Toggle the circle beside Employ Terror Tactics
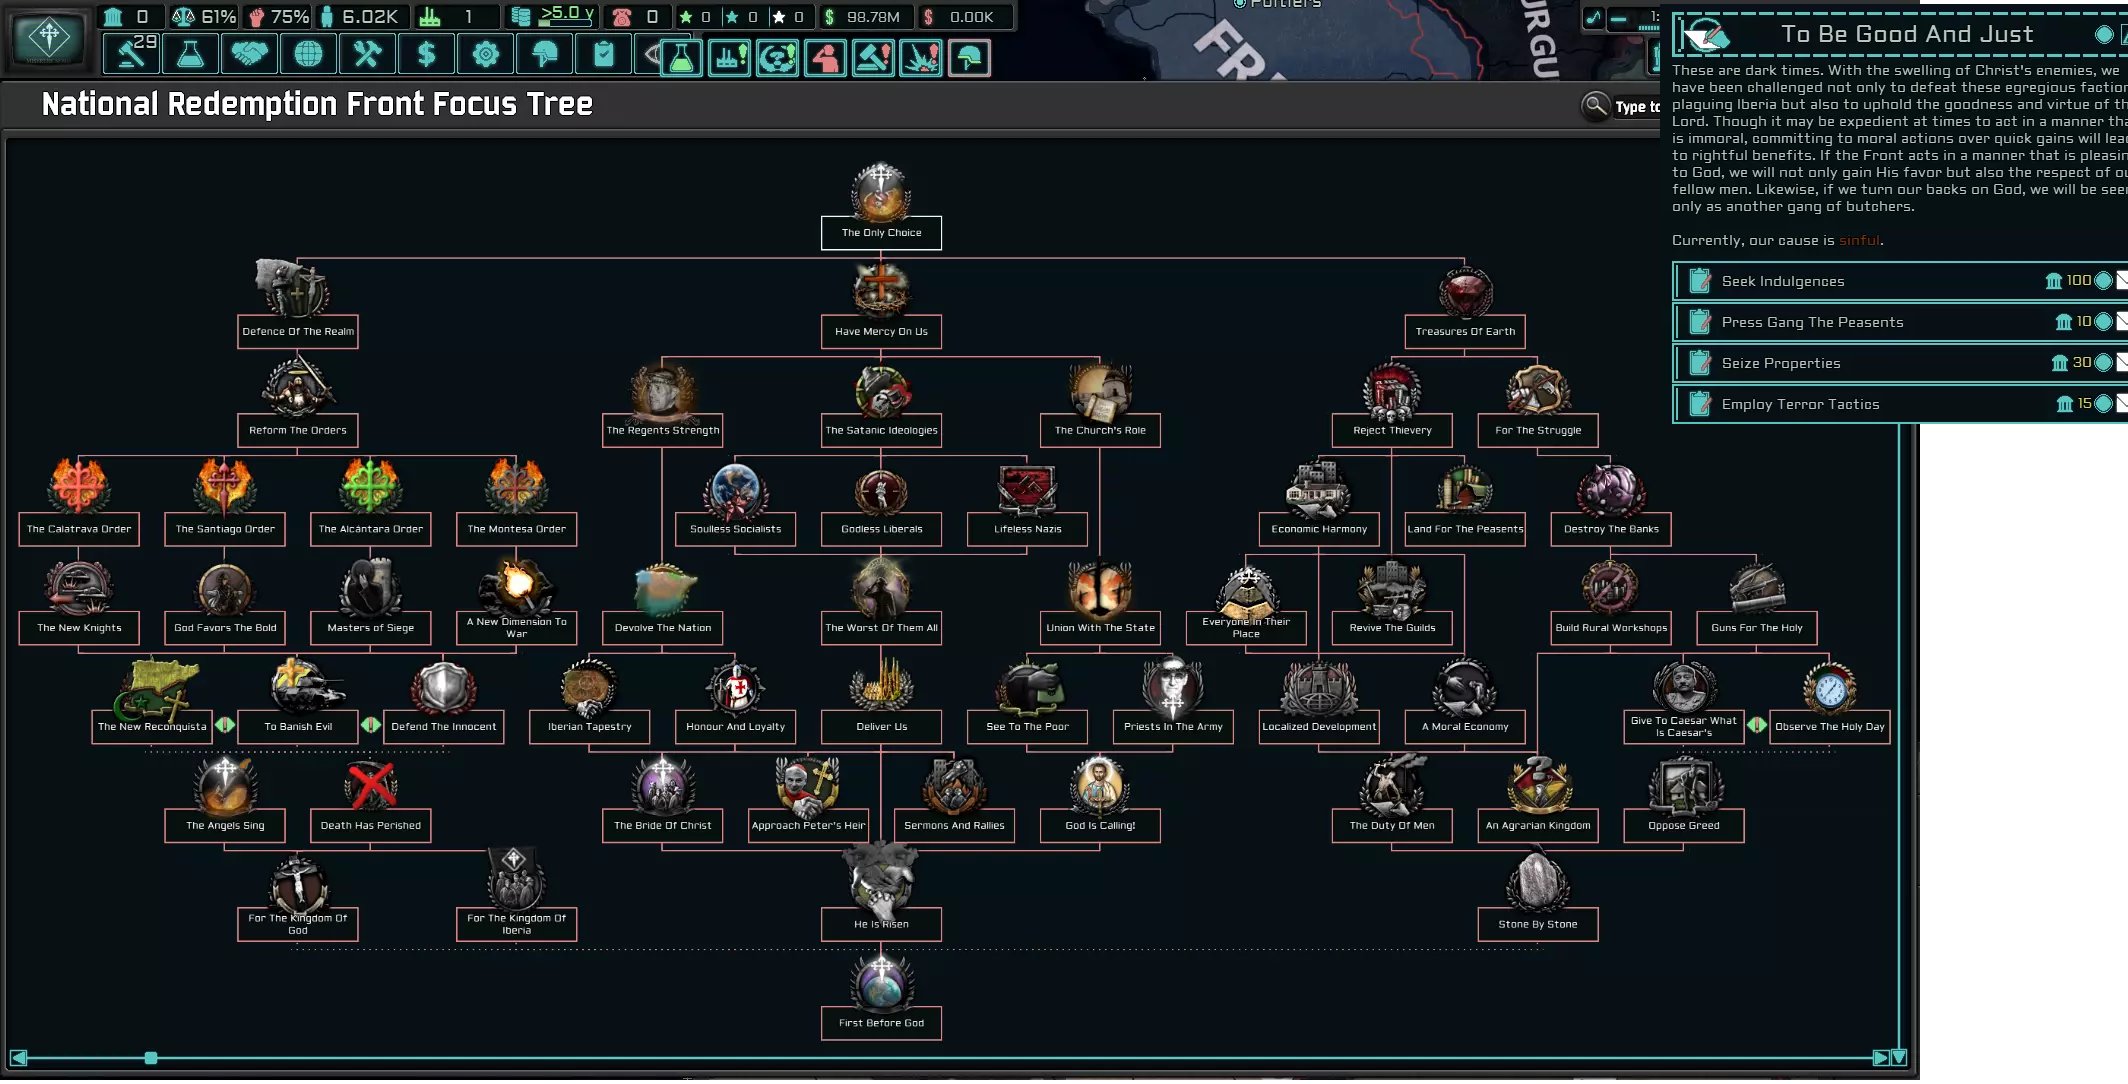 point(2103,404)
